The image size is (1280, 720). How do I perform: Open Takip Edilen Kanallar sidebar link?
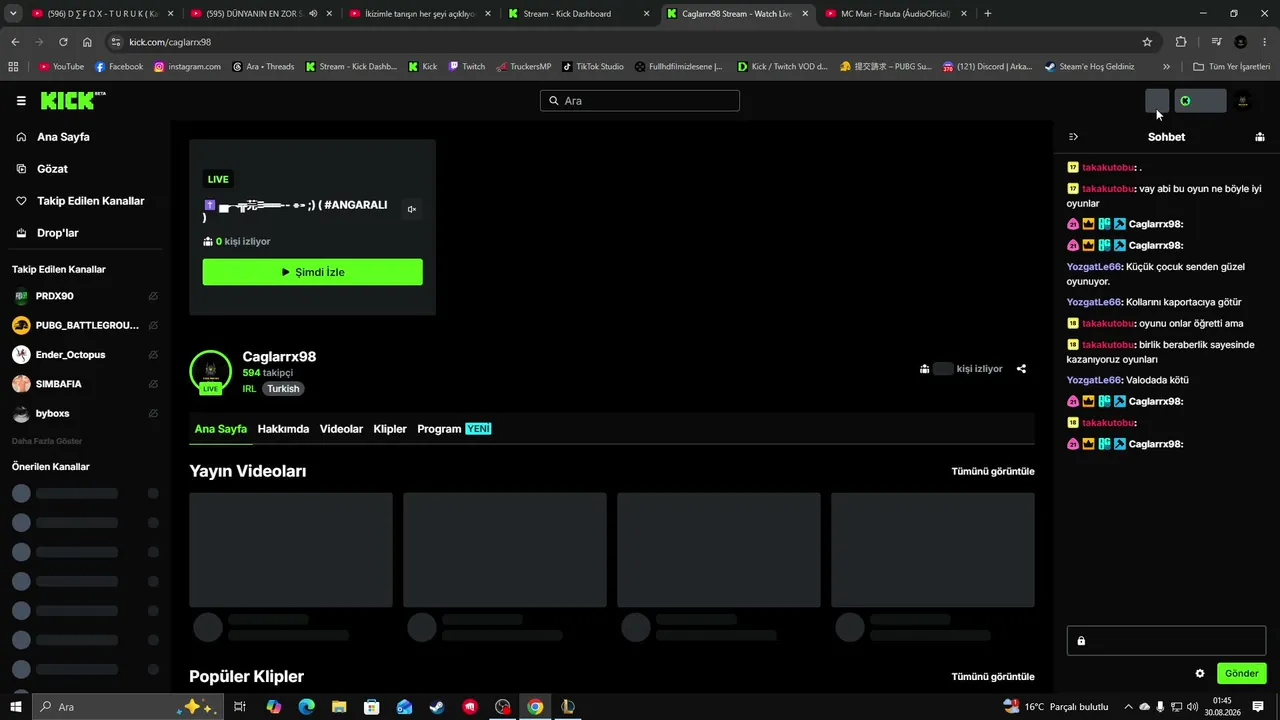[90, 201]
